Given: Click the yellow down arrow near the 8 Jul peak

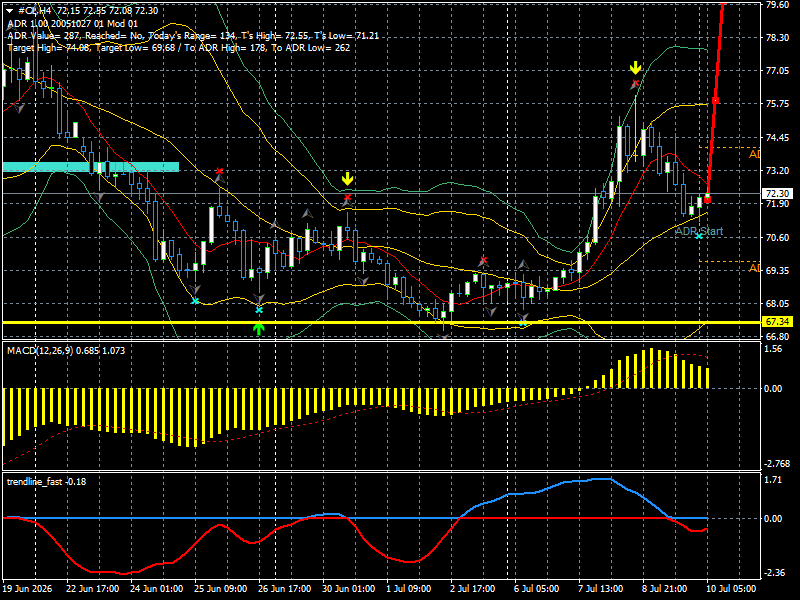Looking at the screenshot, I should coord(635,68).
